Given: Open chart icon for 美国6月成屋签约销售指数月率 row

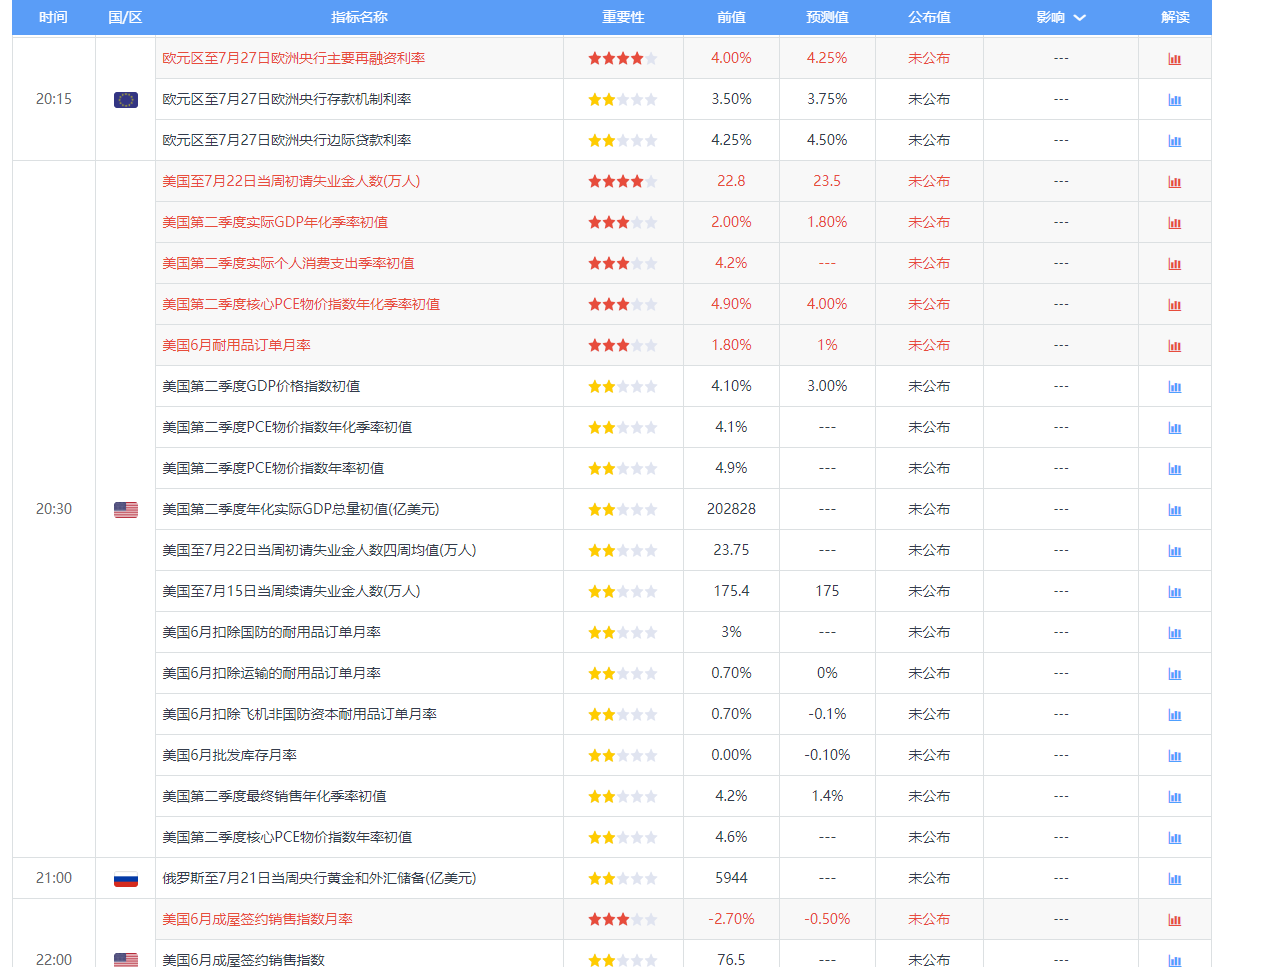Looking at the screenshot, I should pyautogui.click(x=1175, y=920).
